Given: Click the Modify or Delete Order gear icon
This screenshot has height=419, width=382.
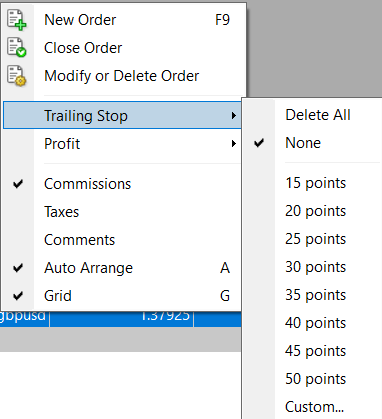Looking at the screenshot, I should coord(17,76).
